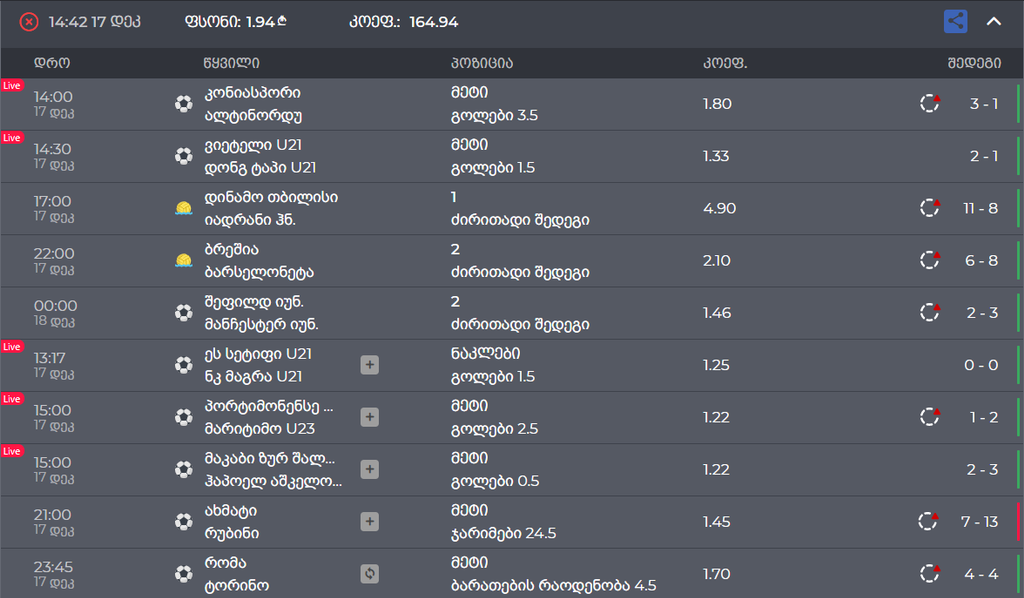Click the დრო column header
Image resolution: width=1024 pixels, height=598 pixels.
[x=52, y=63]
